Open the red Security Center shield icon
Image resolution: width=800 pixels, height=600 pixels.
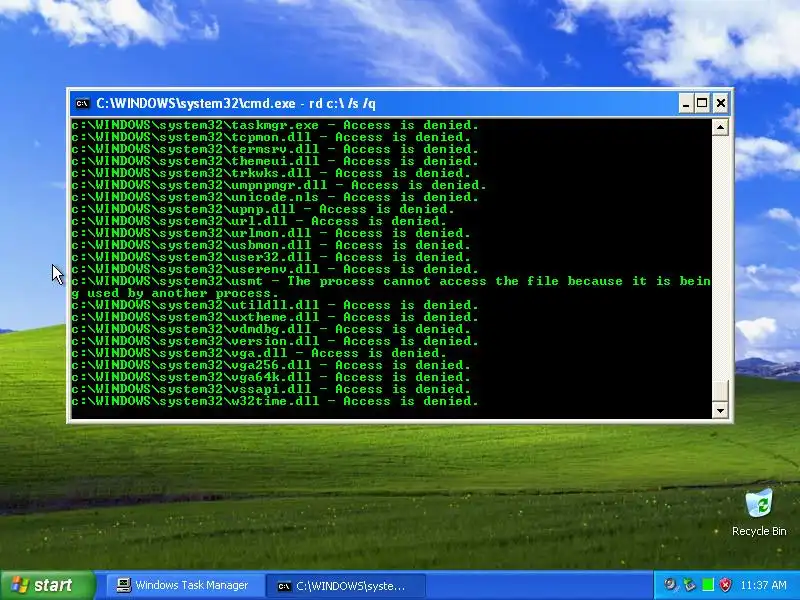[x=725, y=585]
